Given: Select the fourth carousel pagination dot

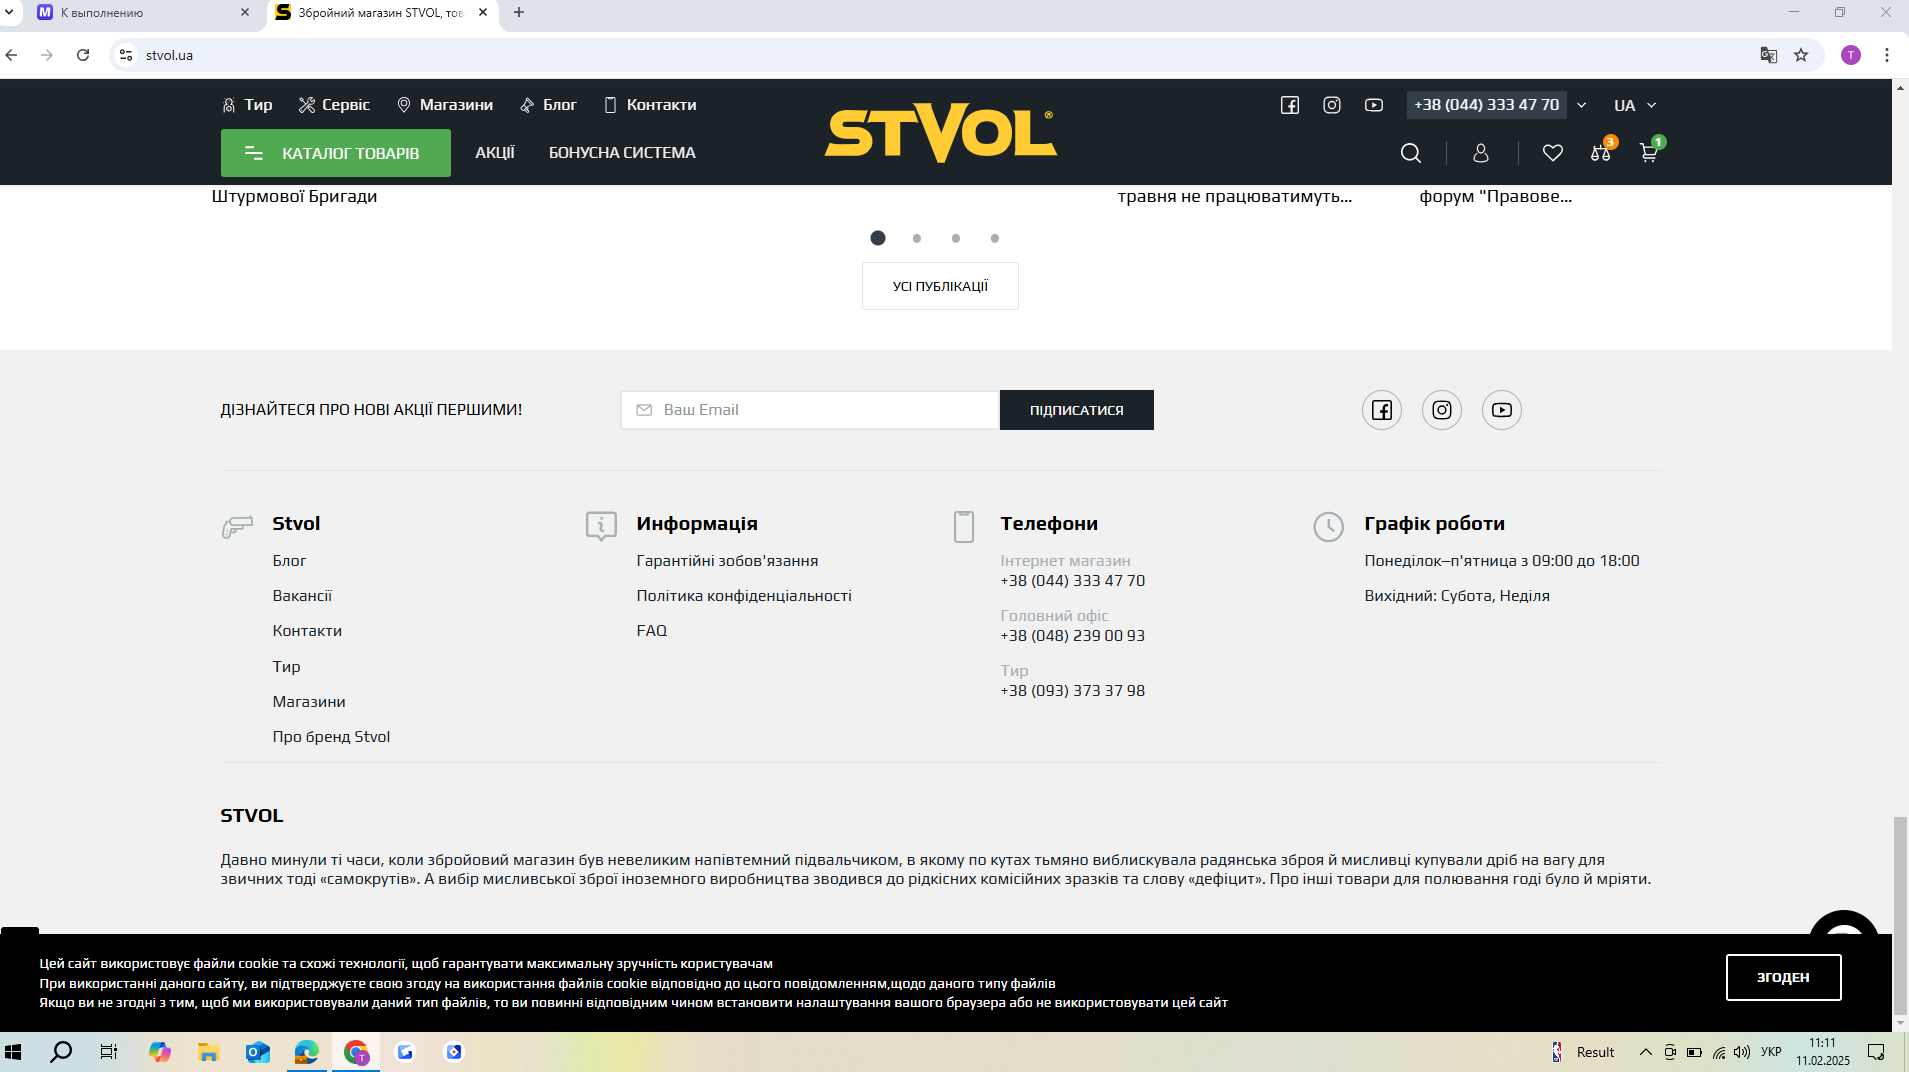Looking at the screenshot, I should point(995,238).
